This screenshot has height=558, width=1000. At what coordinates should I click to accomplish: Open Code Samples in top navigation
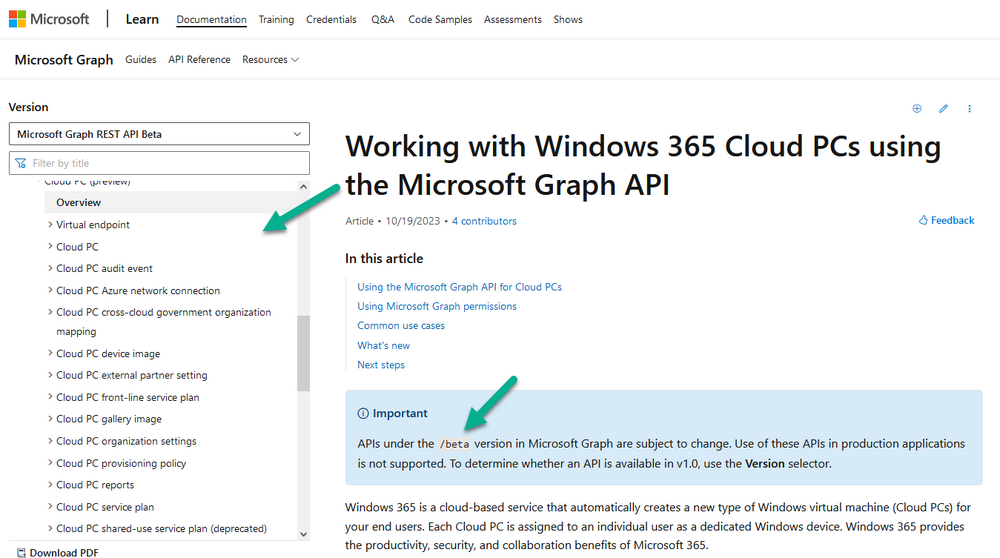click(440, 19)
